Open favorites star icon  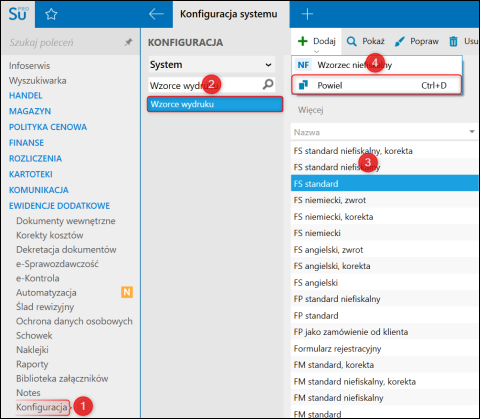tap(51, 14)
